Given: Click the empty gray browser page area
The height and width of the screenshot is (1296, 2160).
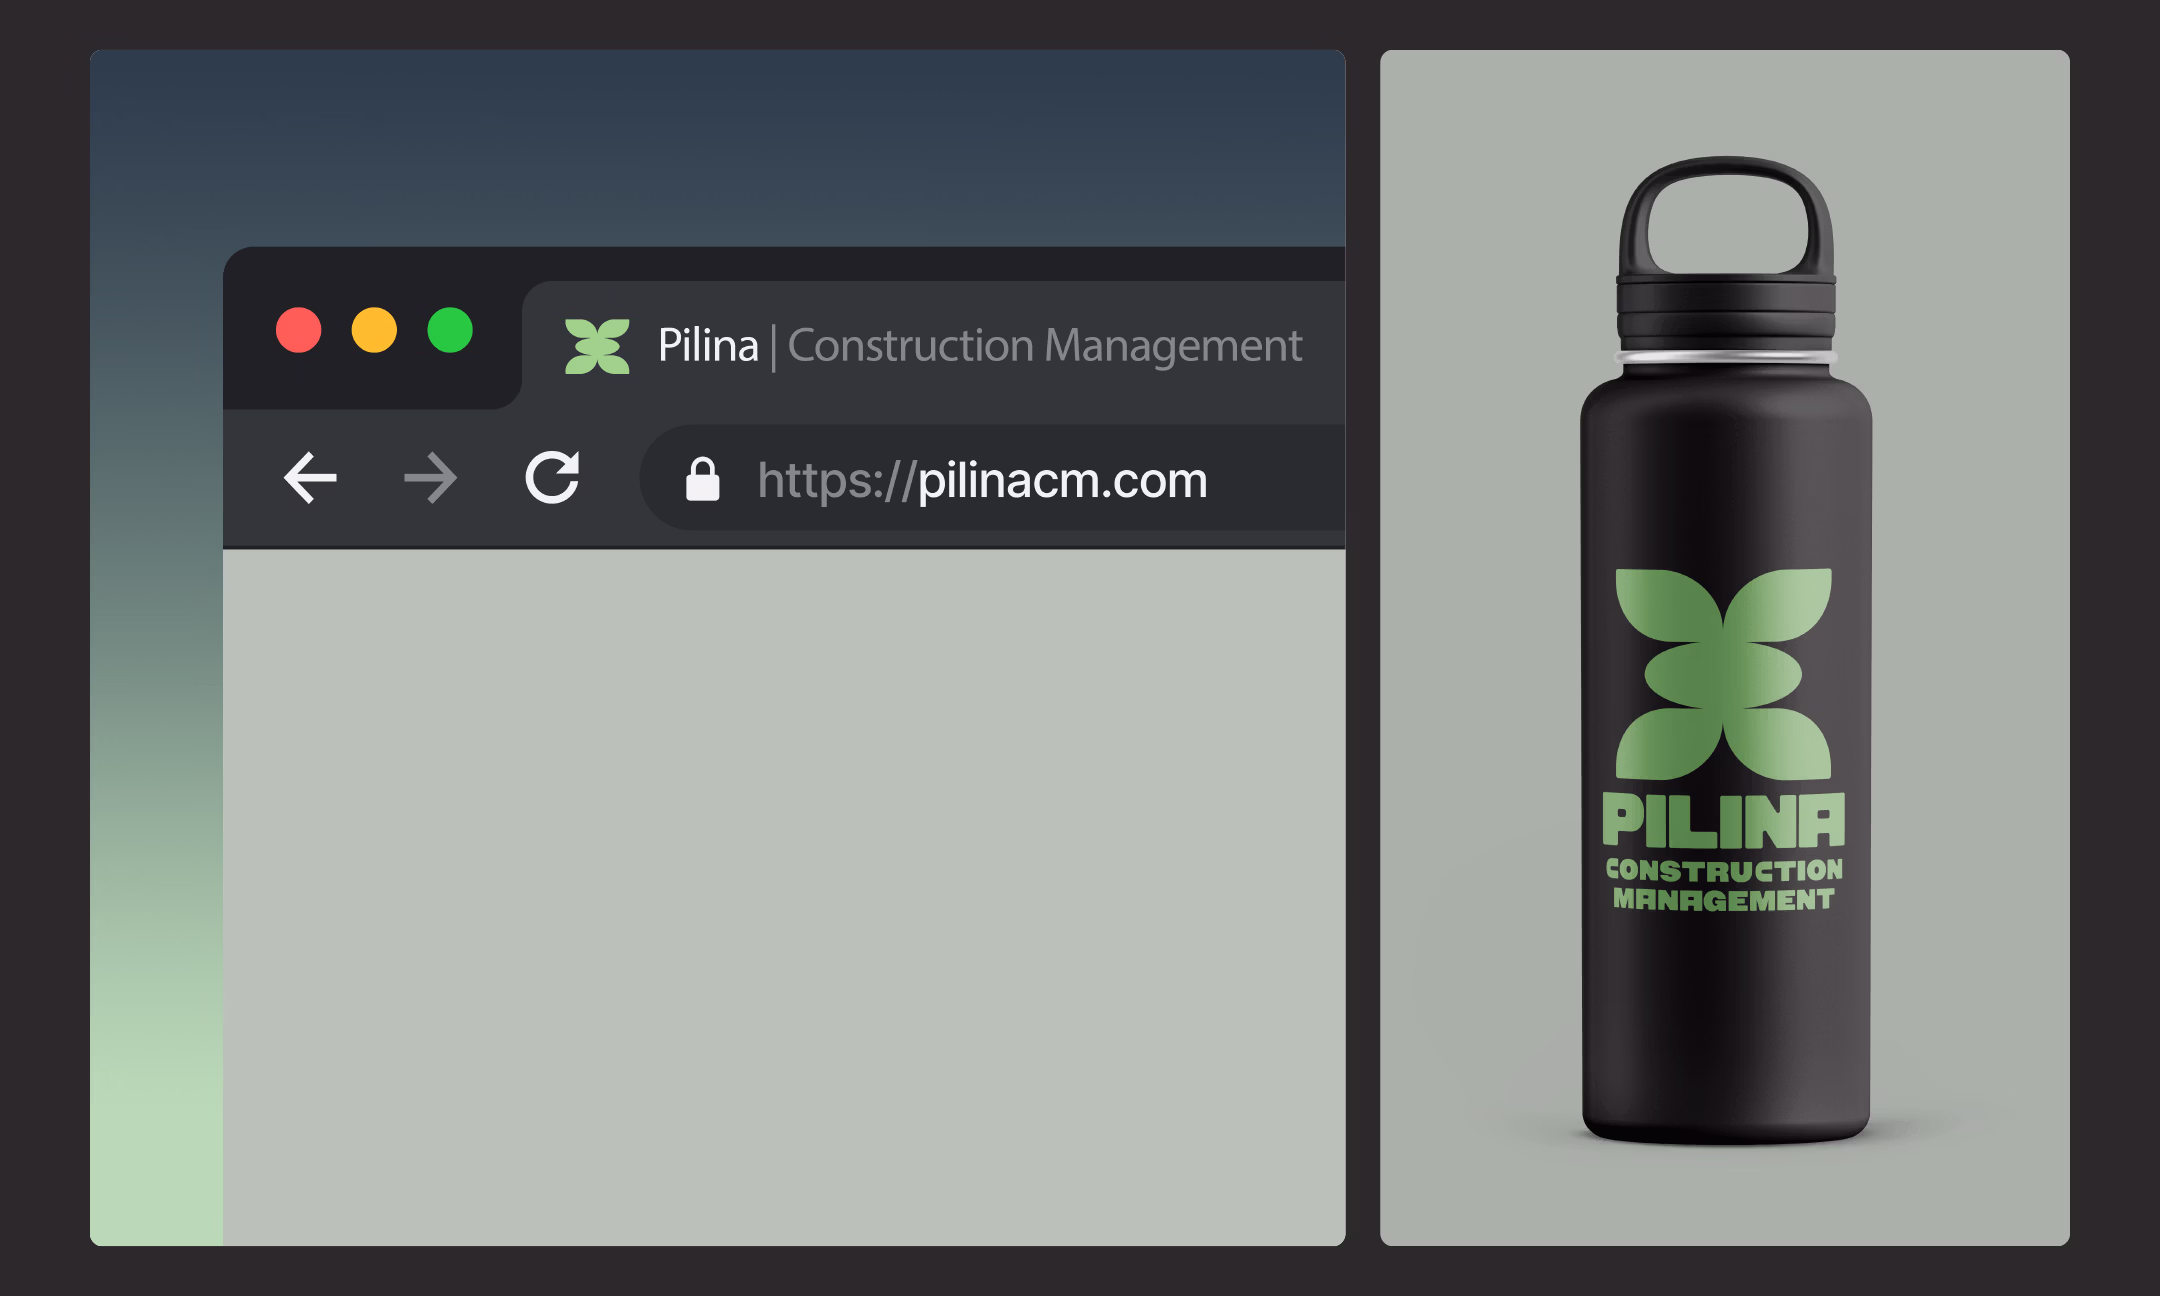Looking at the screenshot, I should click(x=784, y=897).
